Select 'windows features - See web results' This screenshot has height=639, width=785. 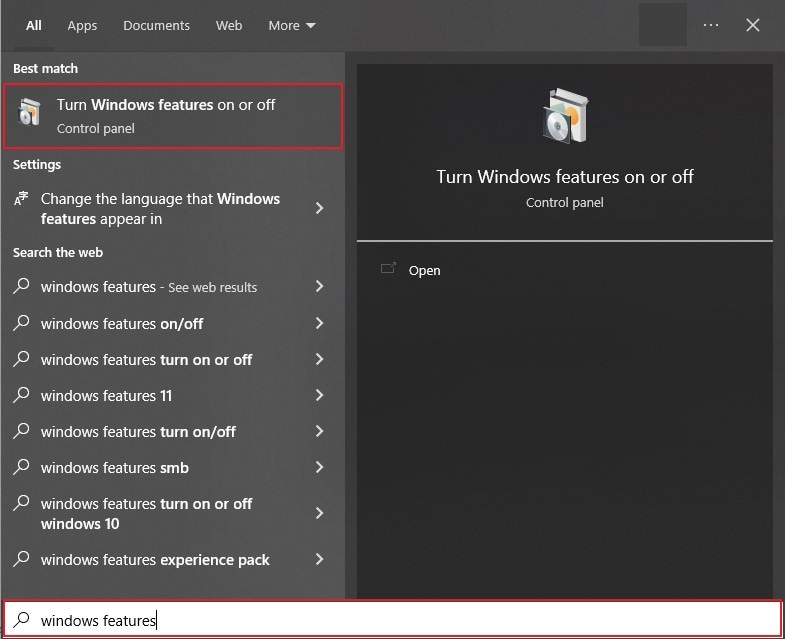(x=173, y=286)
